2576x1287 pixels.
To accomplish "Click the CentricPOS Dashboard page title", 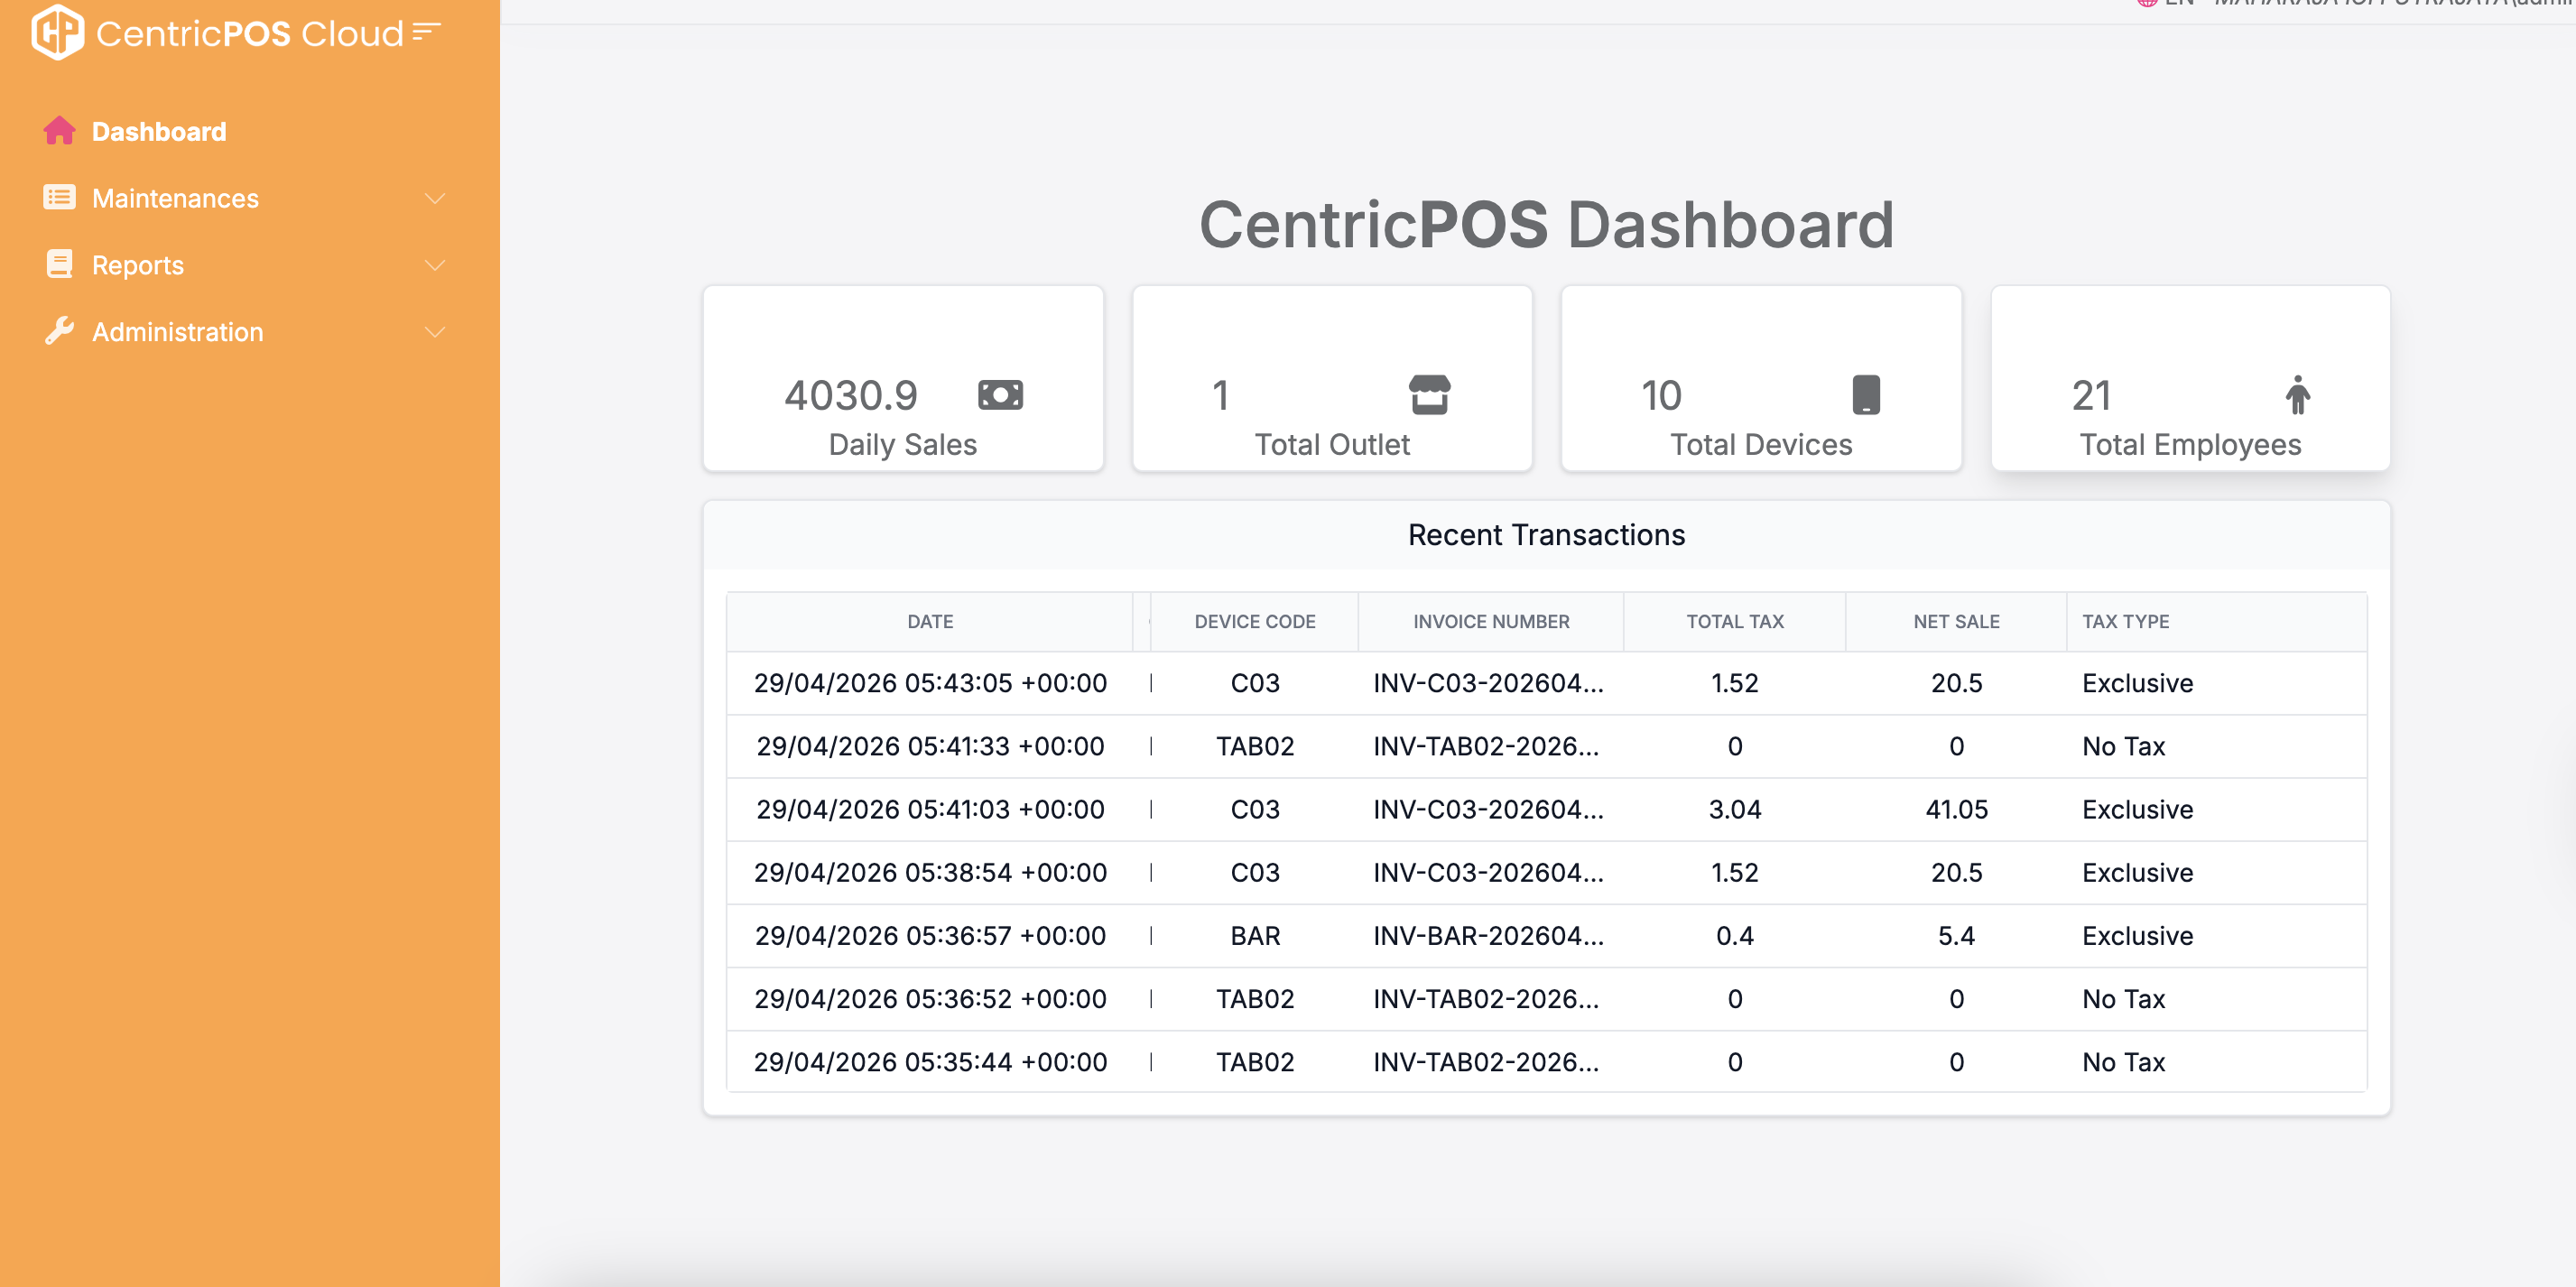I will [1546, 224].
